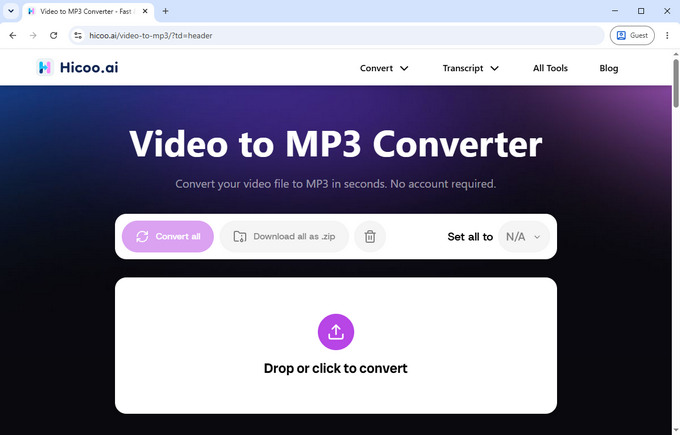Click the browser forward arrow

[33, 36]
